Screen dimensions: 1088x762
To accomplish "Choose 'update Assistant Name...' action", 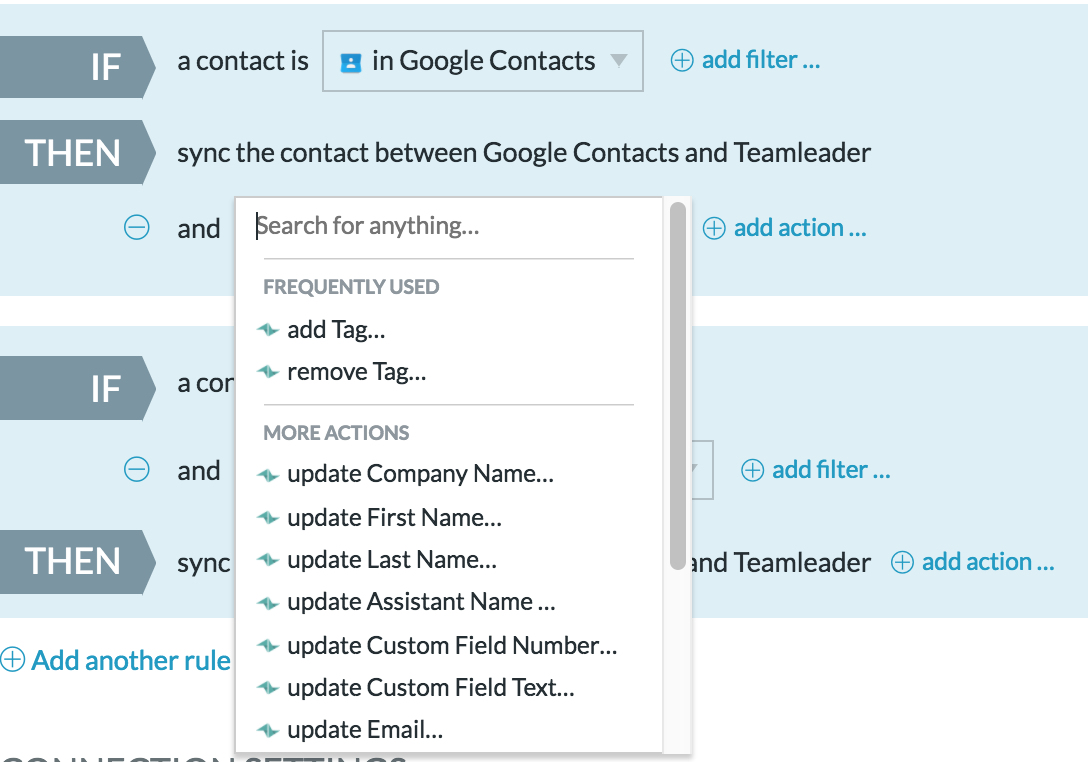I will [421, 602].
